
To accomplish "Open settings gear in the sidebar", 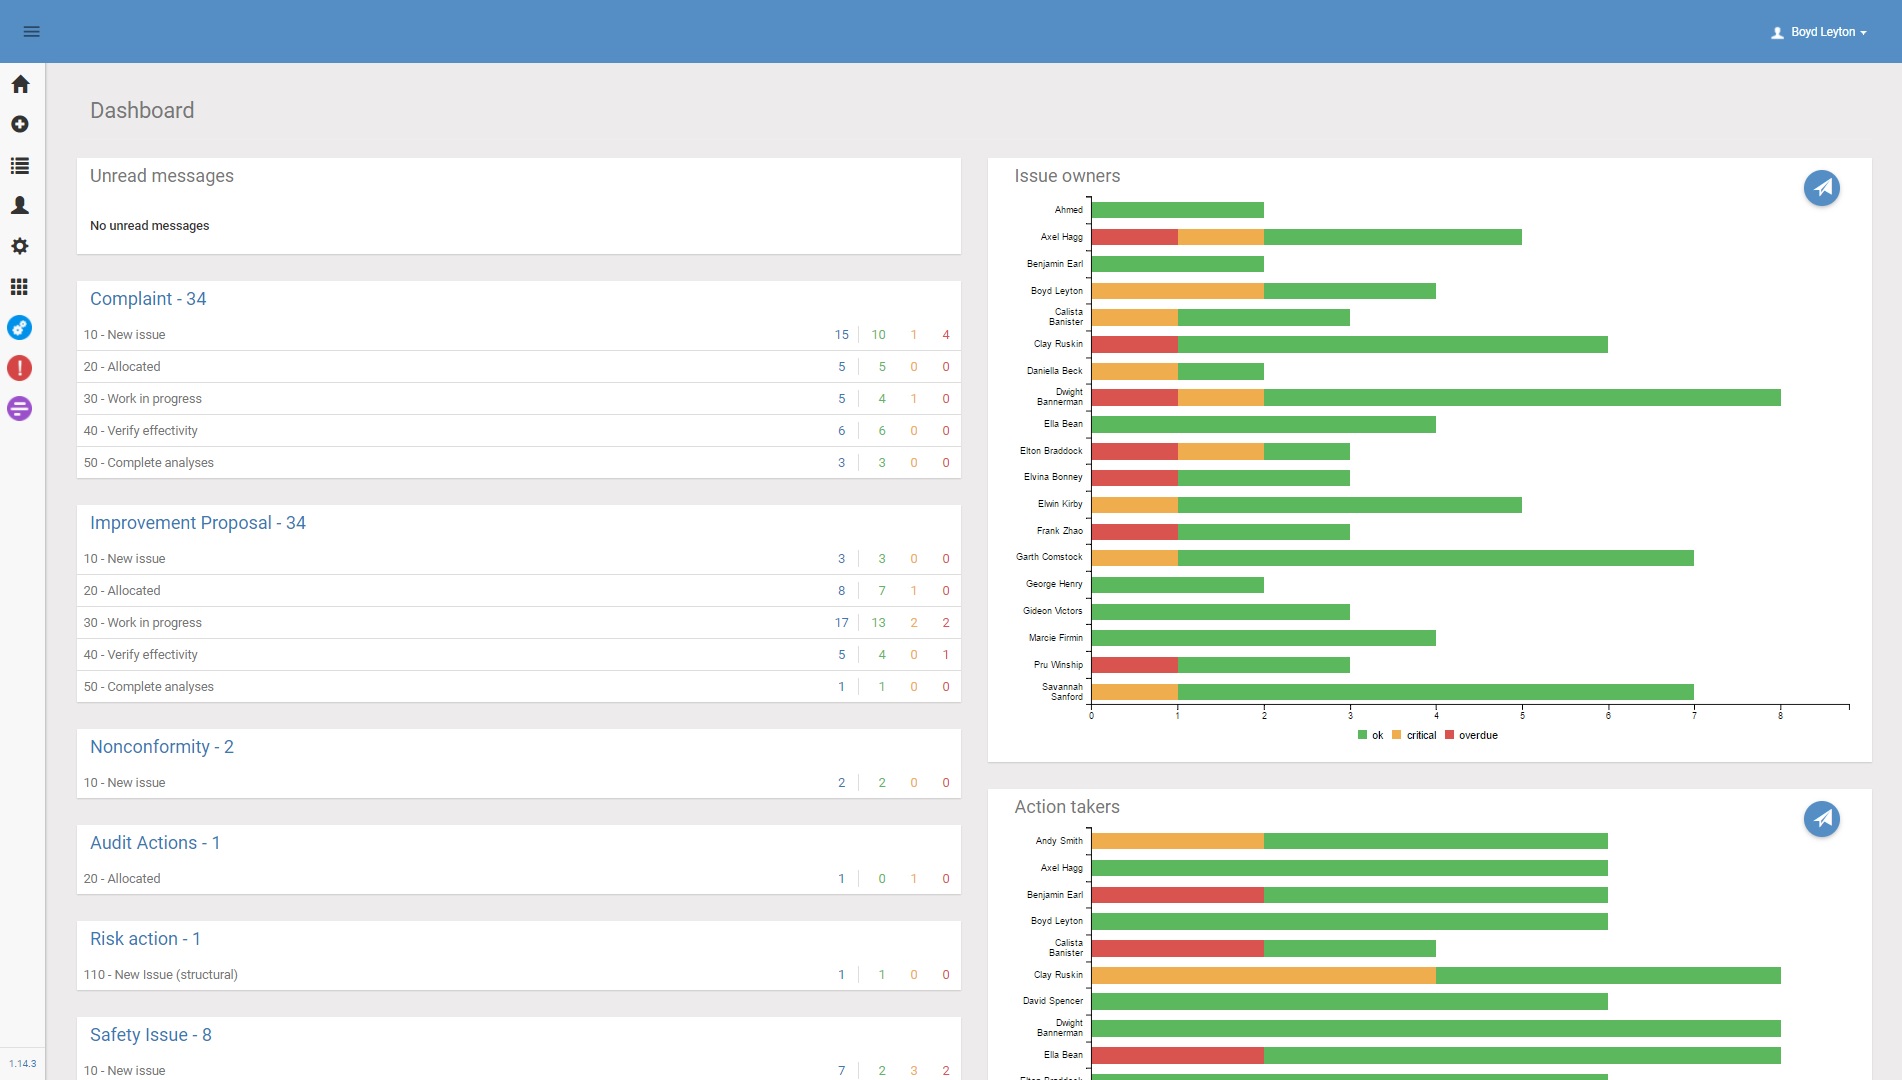I will 20,246.
